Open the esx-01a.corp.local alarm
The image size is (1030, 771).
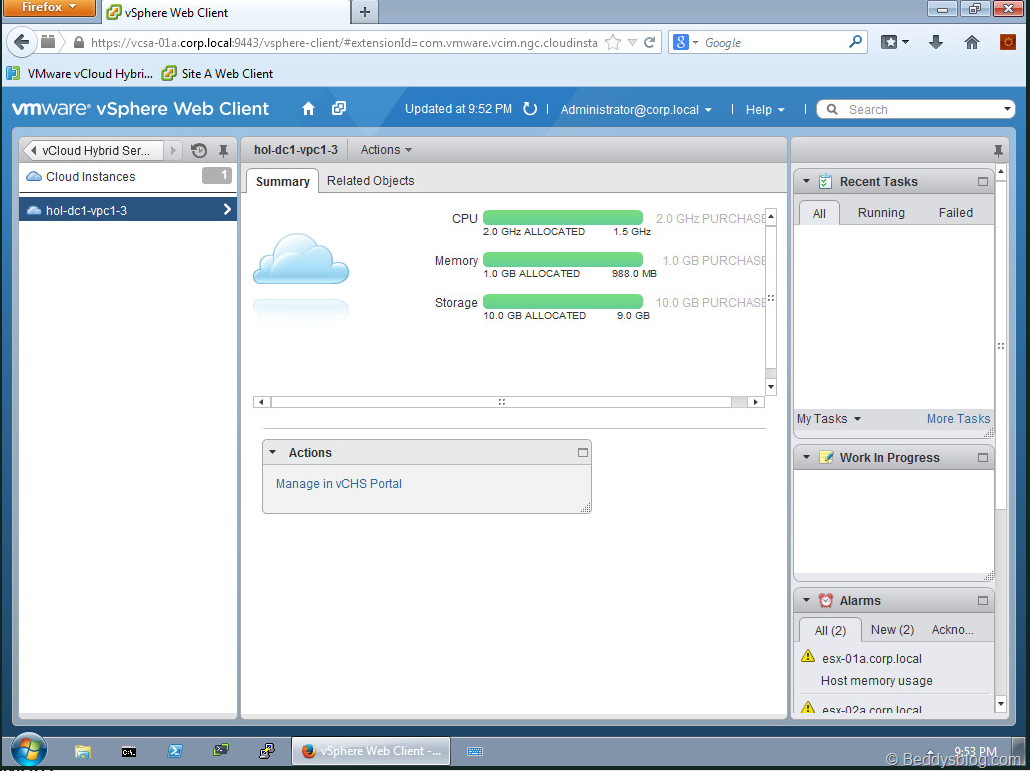pyautogui.click(x=872, y=659)
